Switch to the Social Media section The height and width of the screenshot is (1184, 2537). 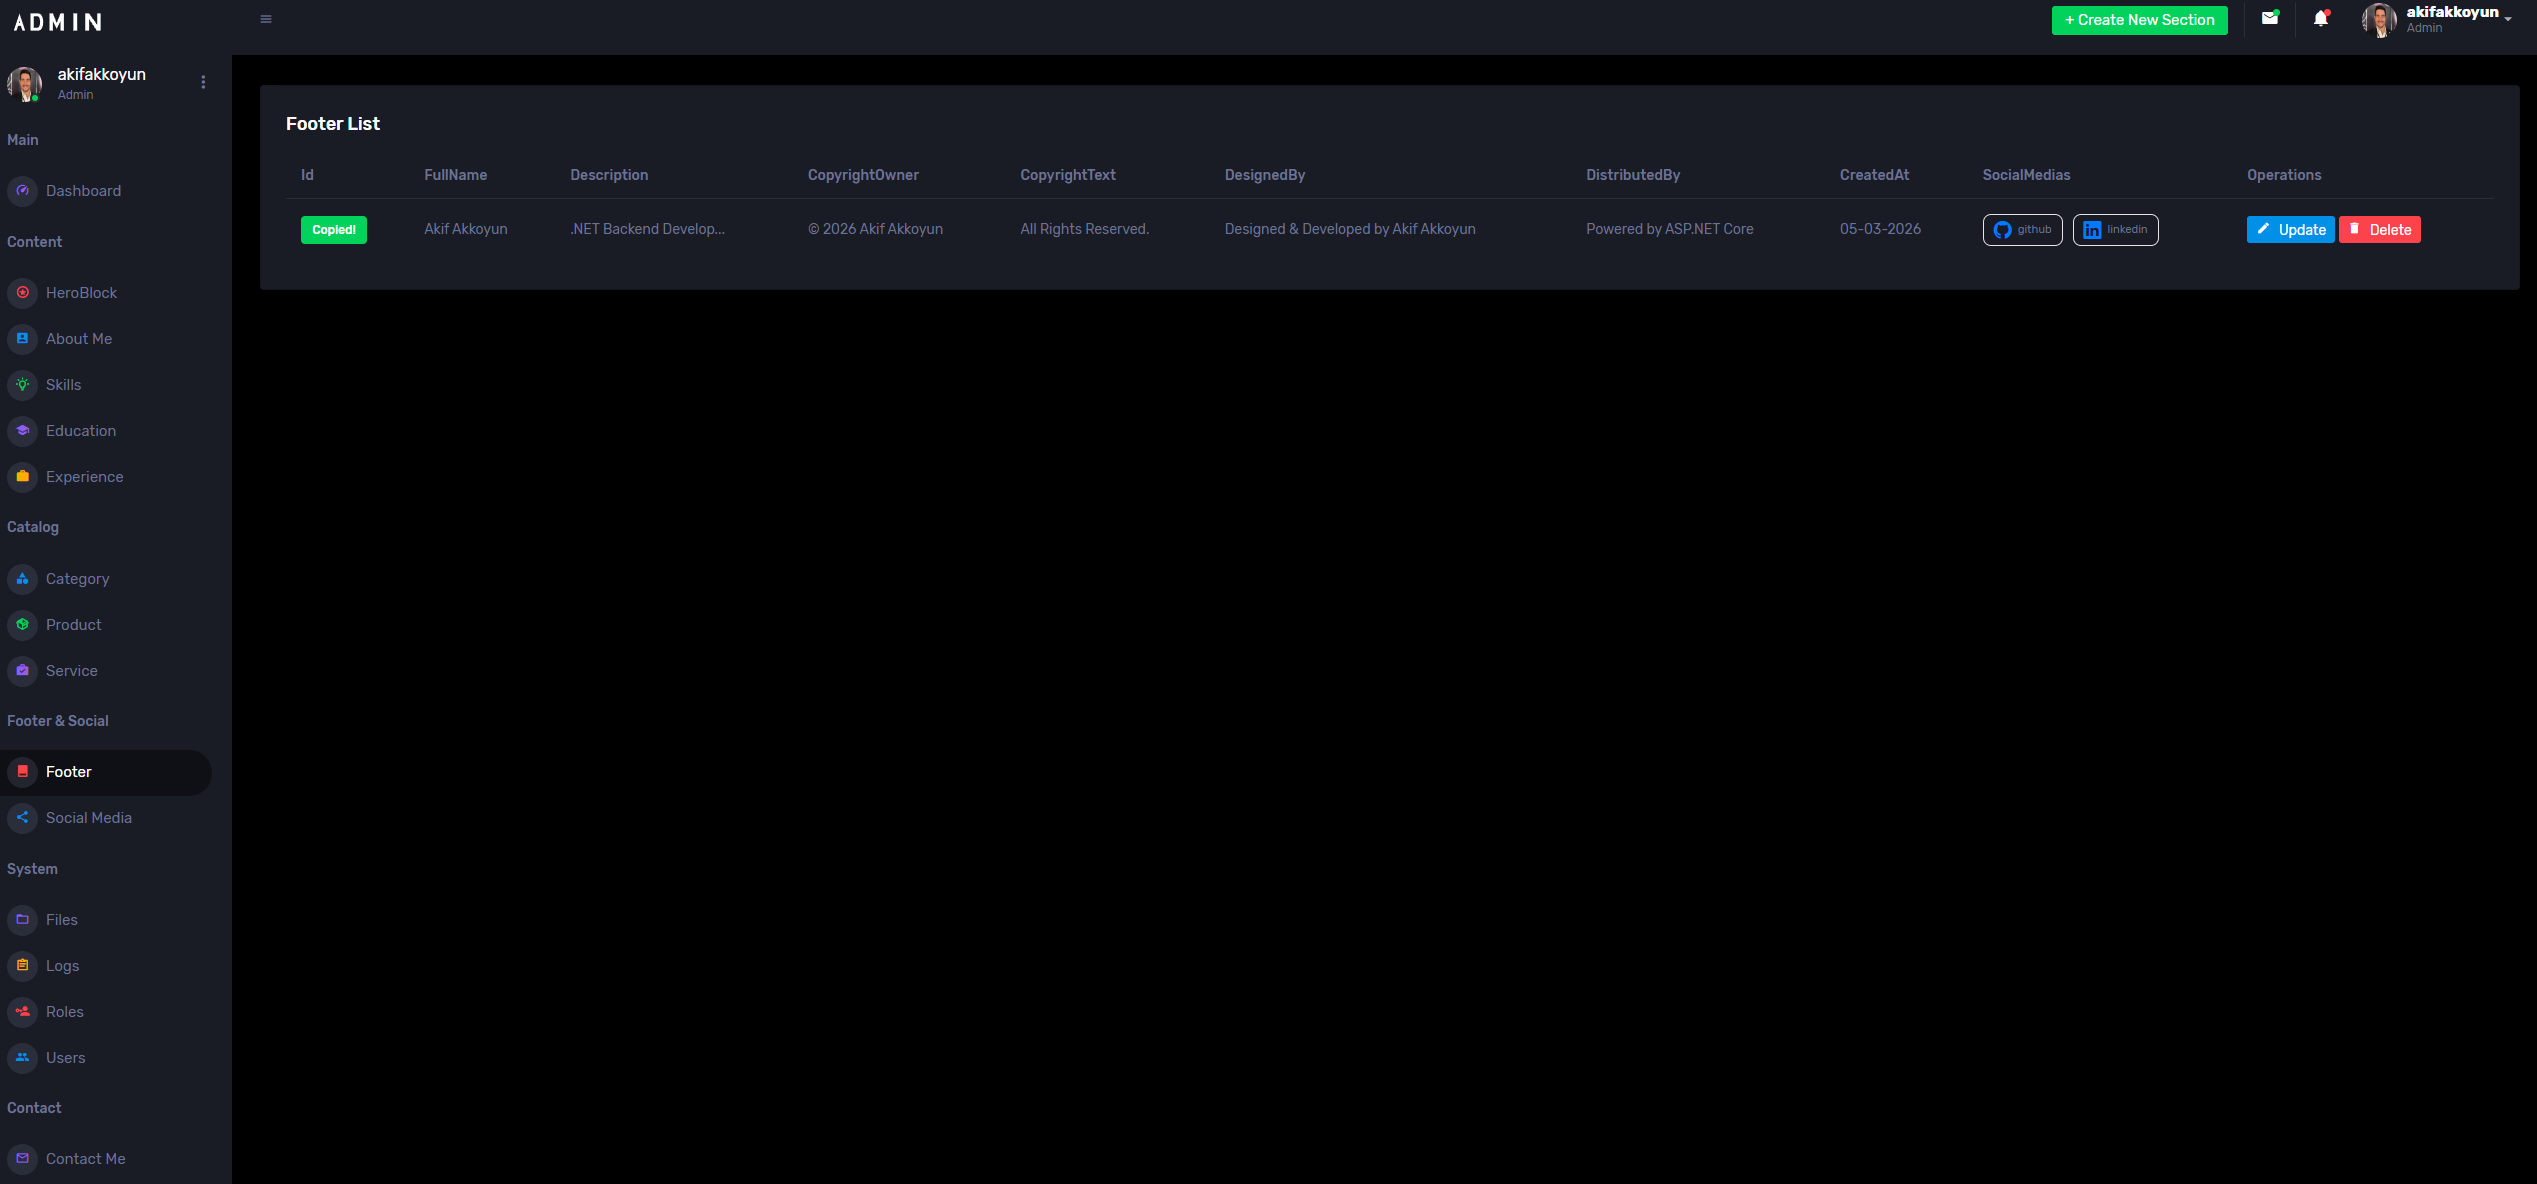click(89, 817)
